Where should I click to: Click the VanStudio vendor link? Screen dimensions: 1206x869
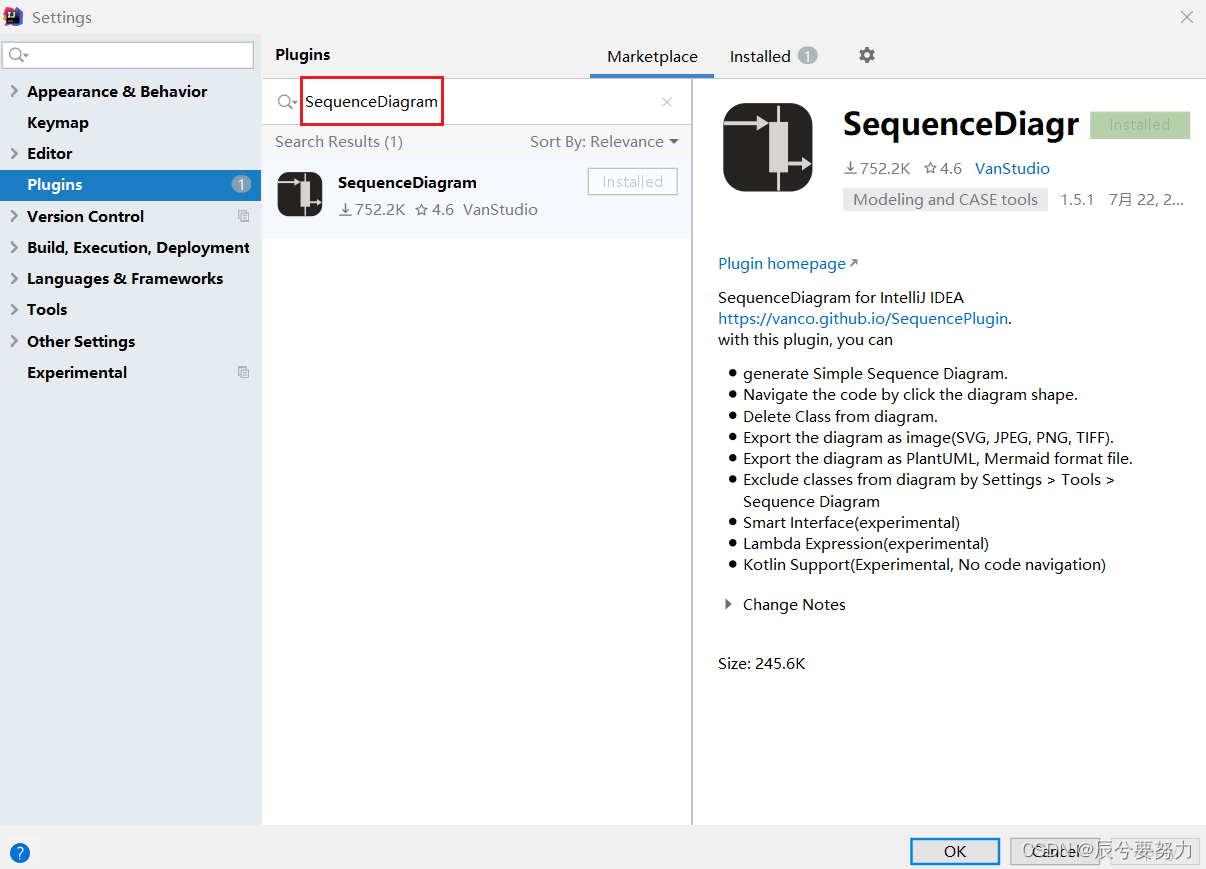pos(1012,169)
